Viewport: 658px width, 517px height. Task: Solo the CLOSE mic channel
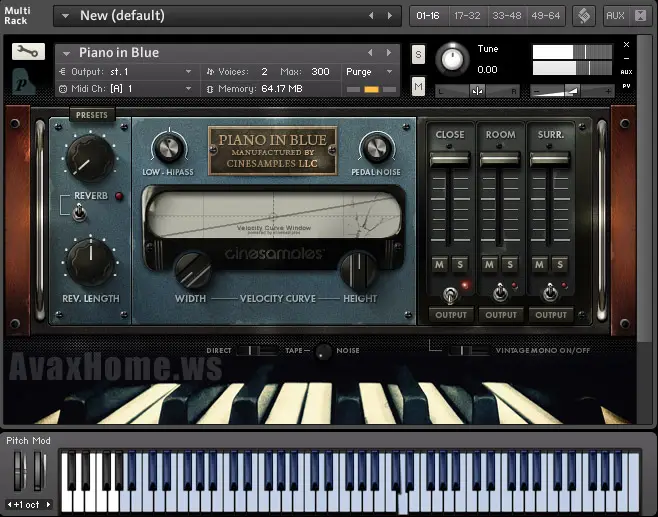[460, 264]
